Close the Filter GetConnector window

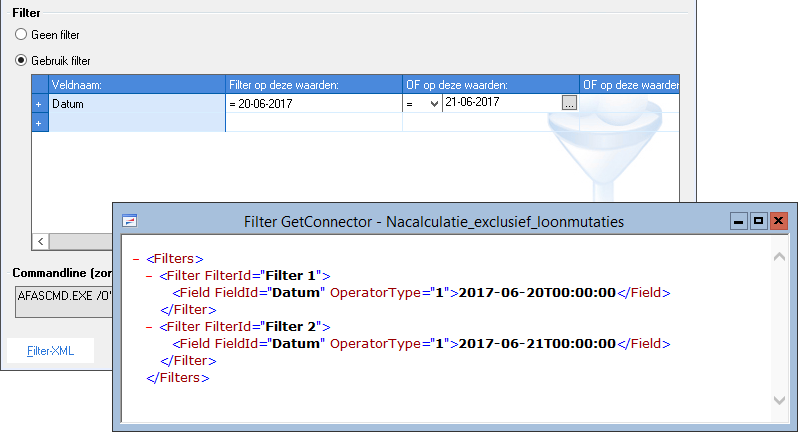coord(779,221)
